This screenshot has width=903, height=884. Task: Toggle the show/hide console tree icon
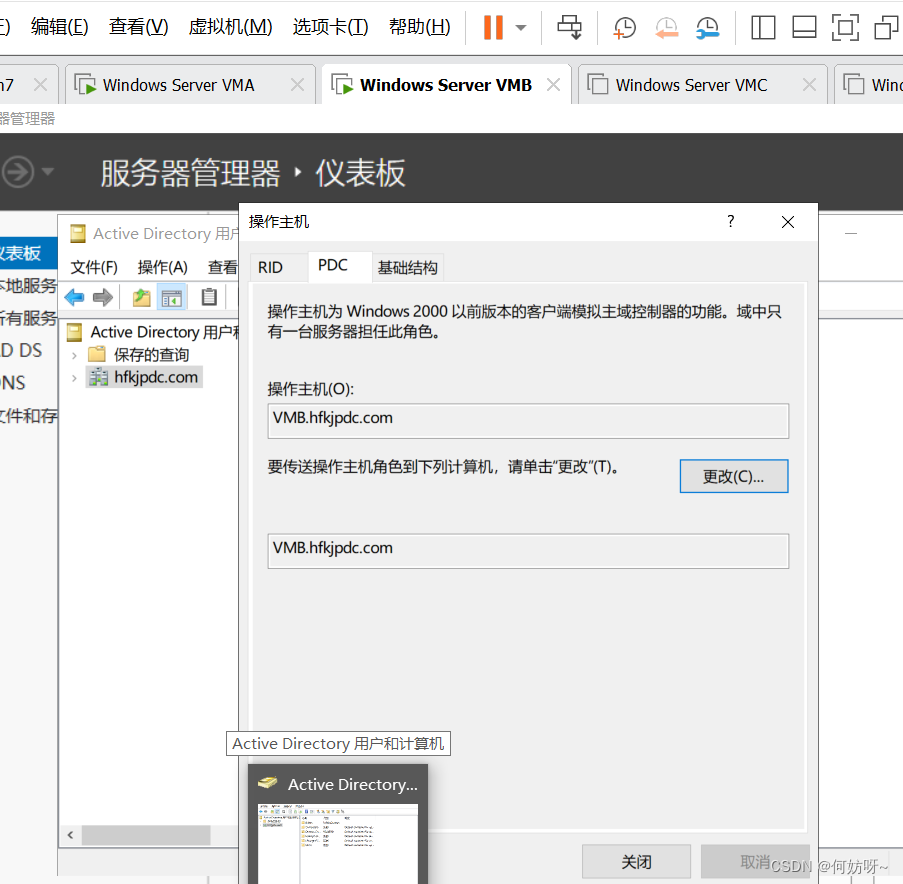[x=172, y=297]
